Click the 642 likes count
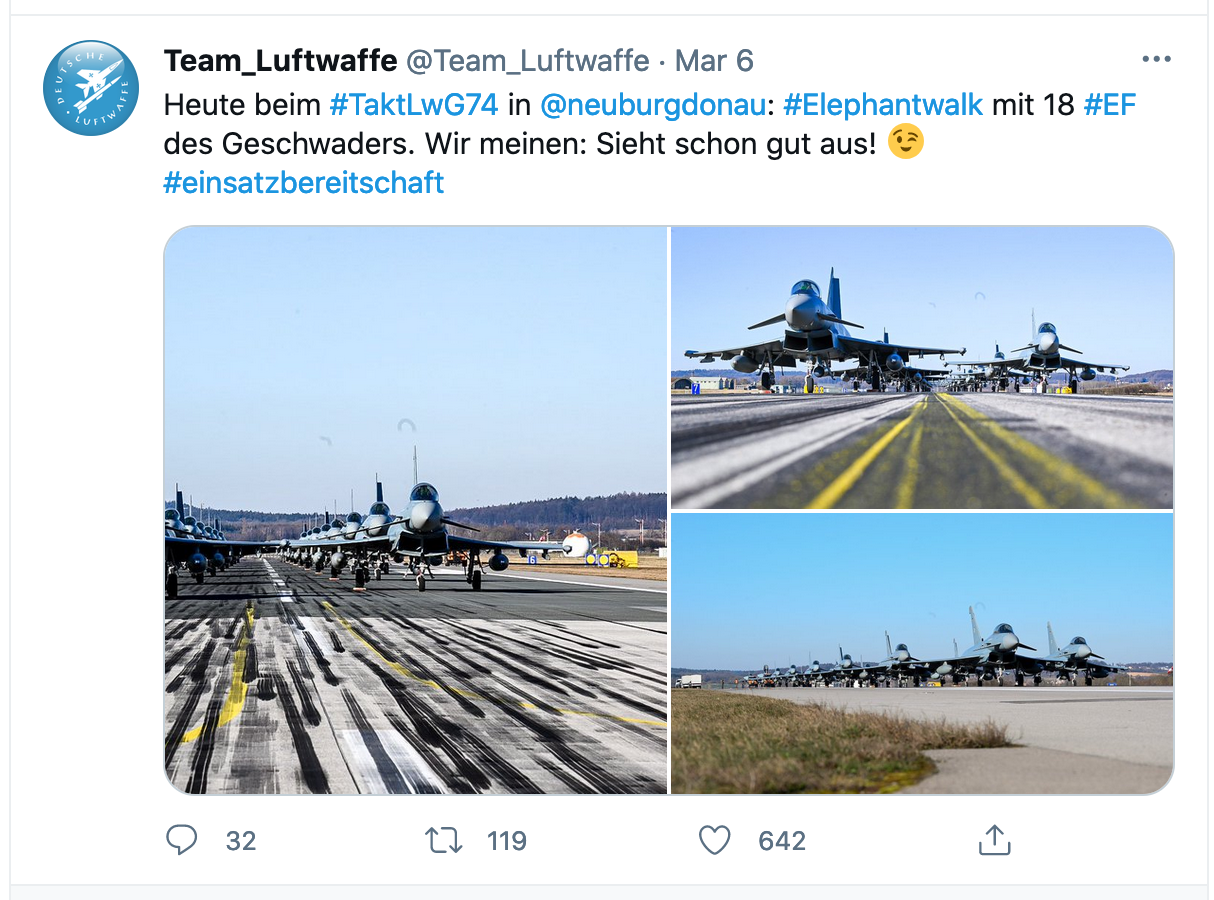This screenshot has width=1214, height=900. coord(781,841)
